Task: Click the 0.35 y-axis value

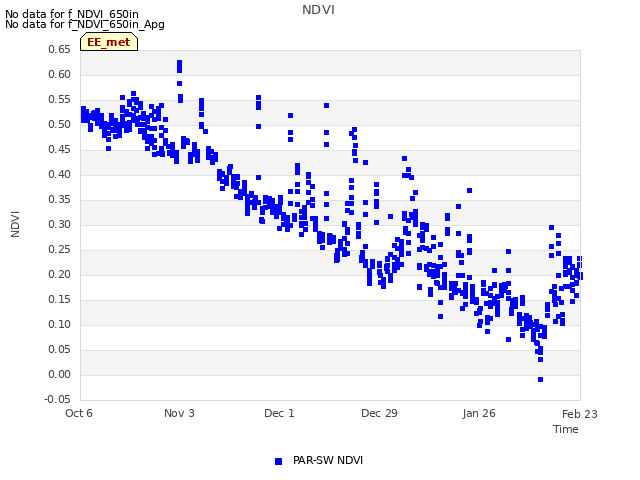Action: (59, 200)
